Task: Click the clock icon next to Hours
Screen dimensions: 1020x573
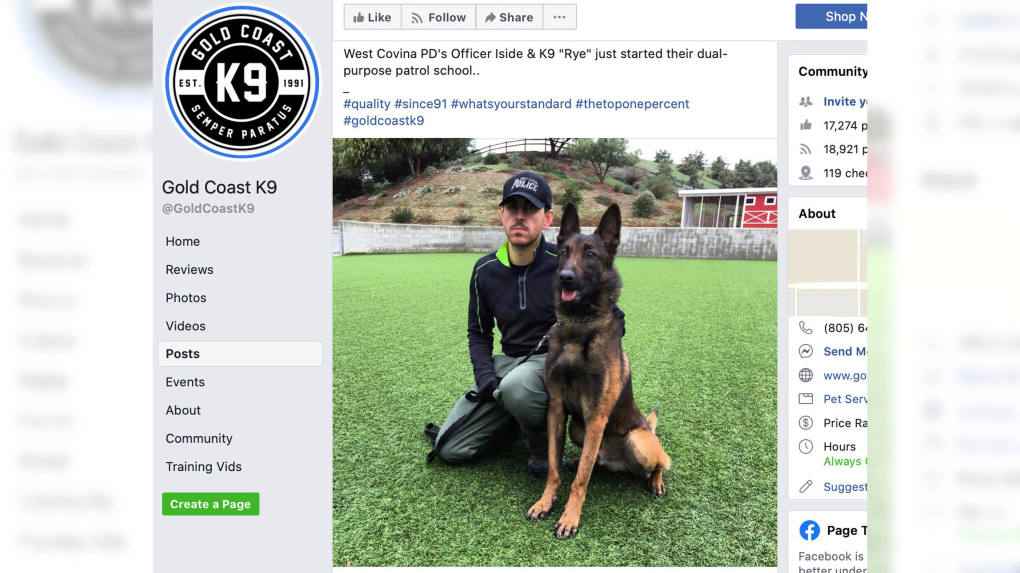Action: (806, 446)
